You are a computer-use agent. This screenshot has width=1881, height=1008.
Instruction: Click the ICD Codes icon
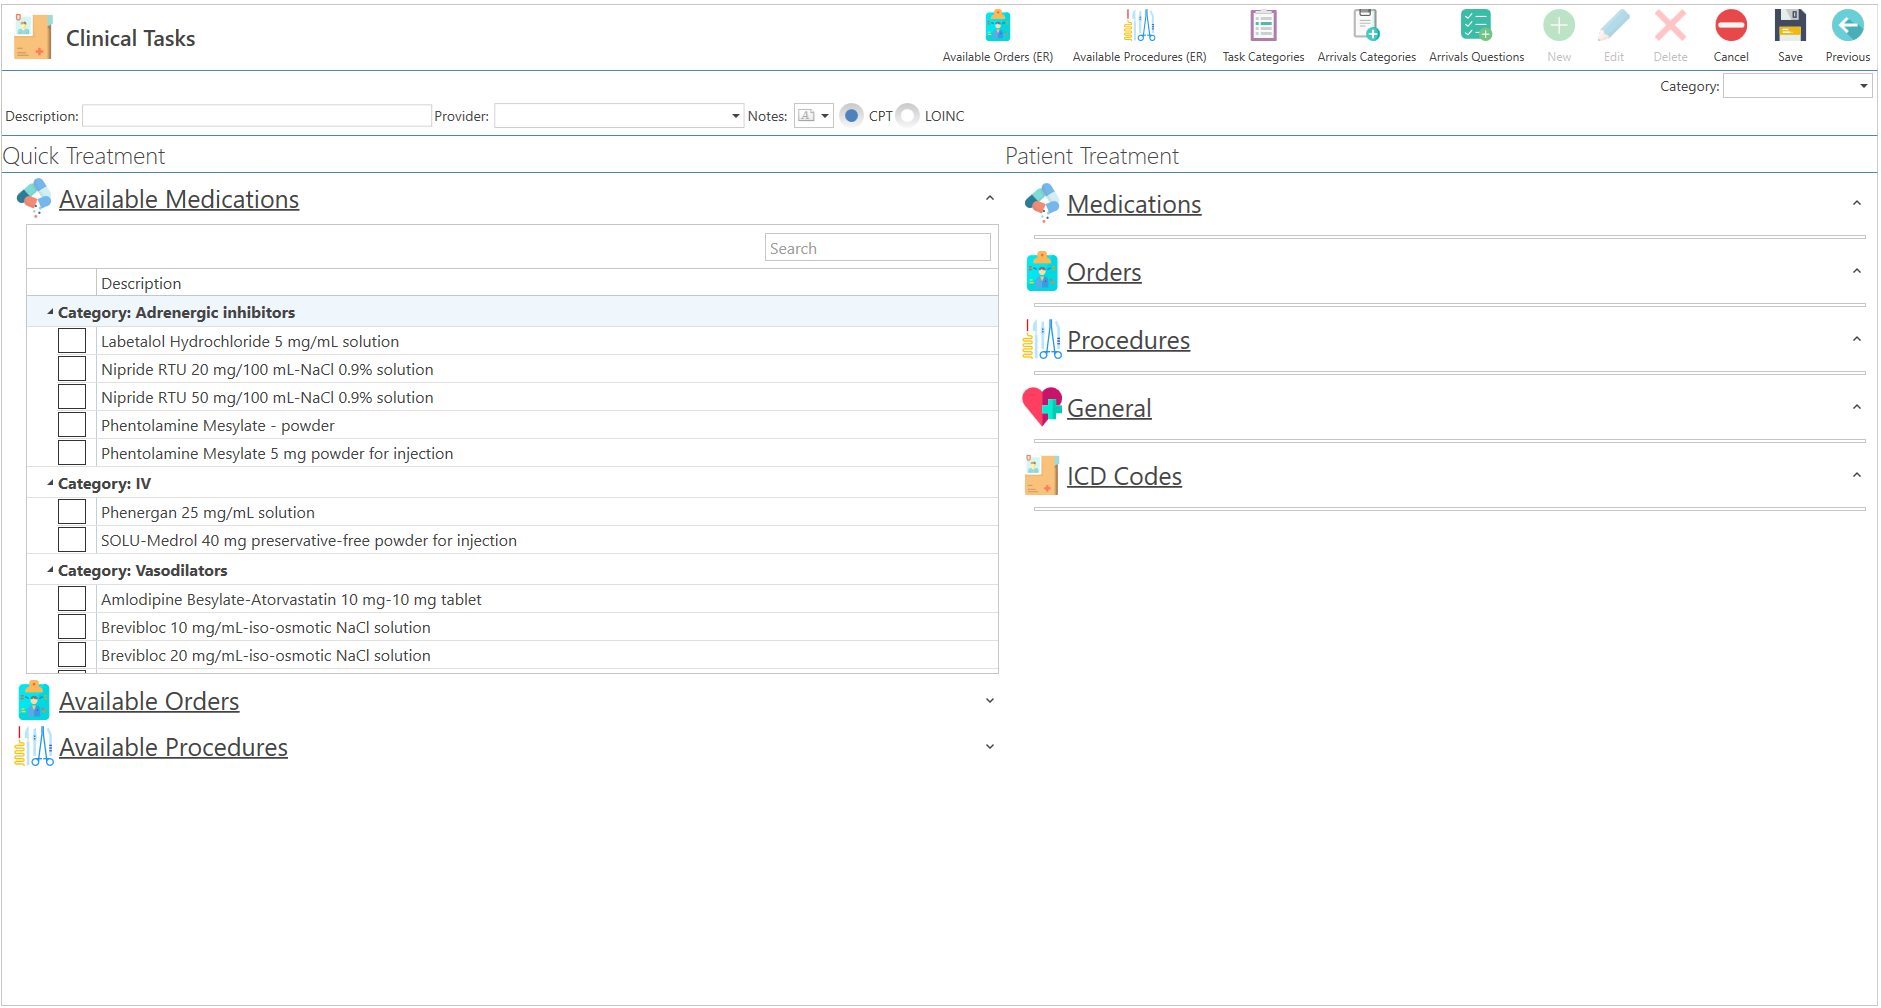1042,475
